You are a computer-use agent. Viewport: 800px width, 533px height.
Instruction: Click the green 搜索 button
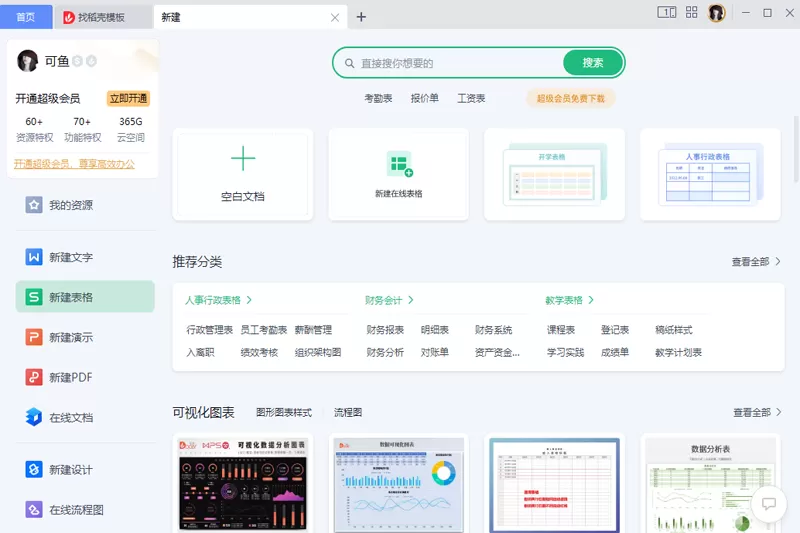point(593,63)
